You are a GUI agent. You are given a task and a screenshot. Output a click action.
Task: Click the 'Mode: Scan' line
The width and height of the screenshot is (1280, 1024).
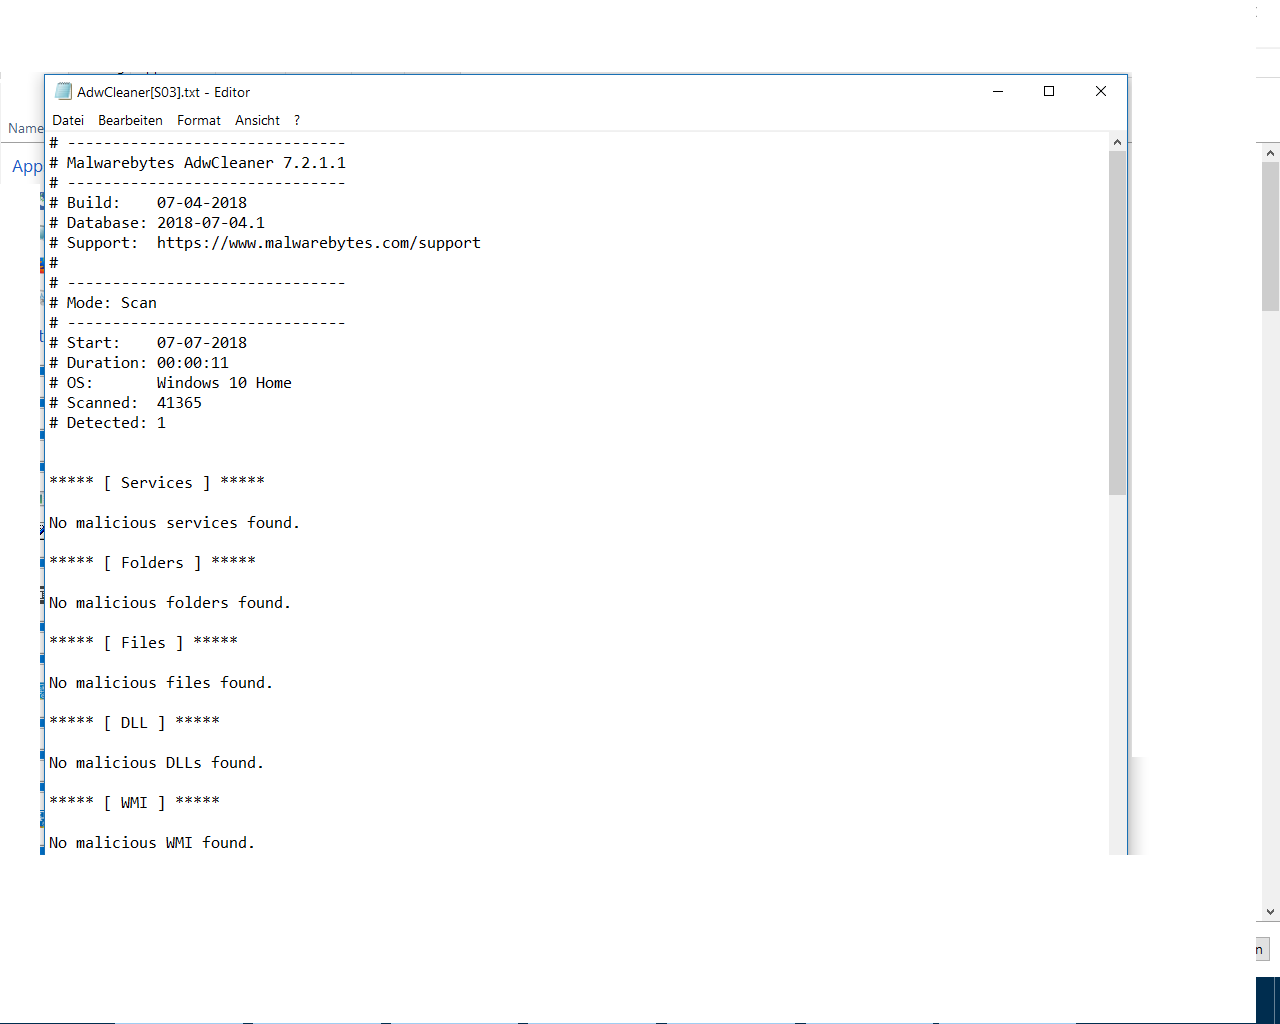click(x=103, y=302)
